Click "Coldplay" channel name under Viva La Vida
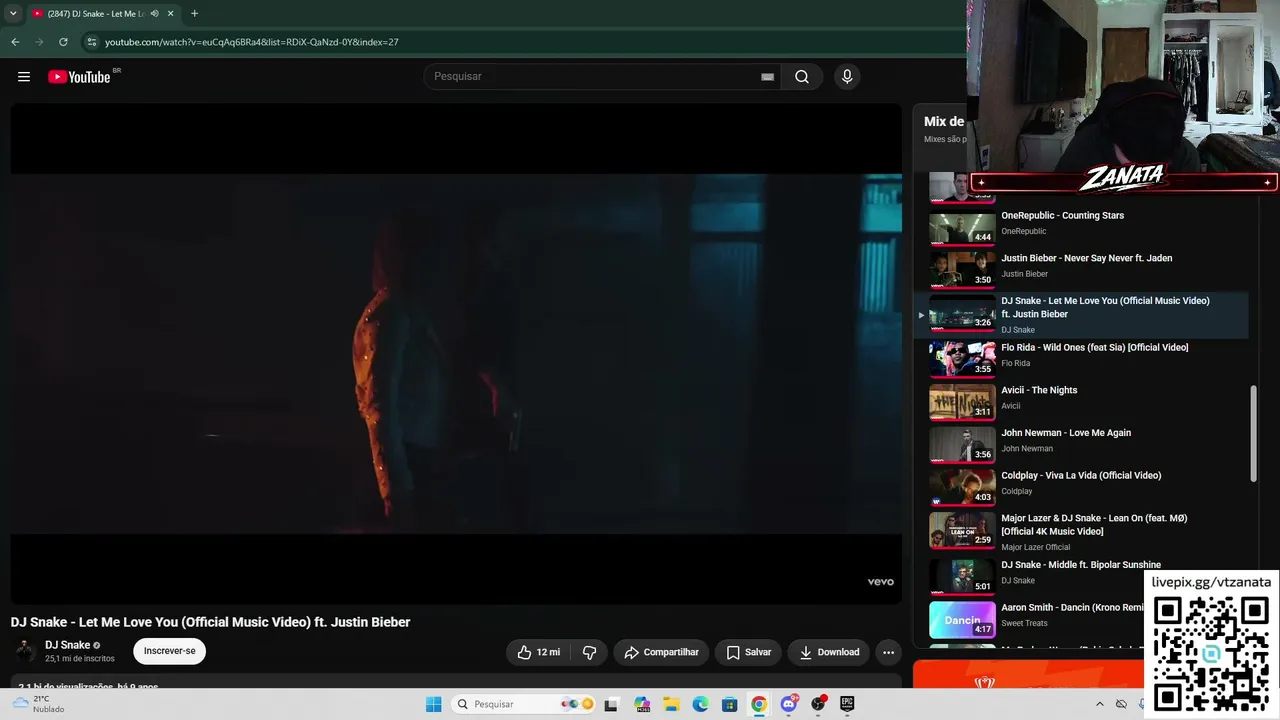1280x720 pixels. (x=1017, y=491)
